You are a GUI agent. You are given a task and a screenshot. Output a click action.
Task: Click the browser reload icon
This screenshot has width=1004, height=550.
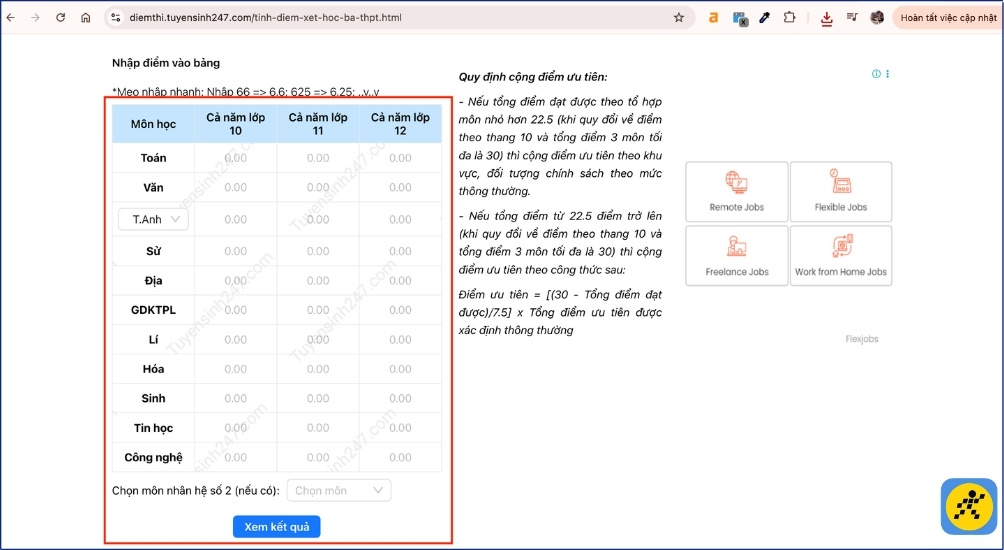click(61, 18)
